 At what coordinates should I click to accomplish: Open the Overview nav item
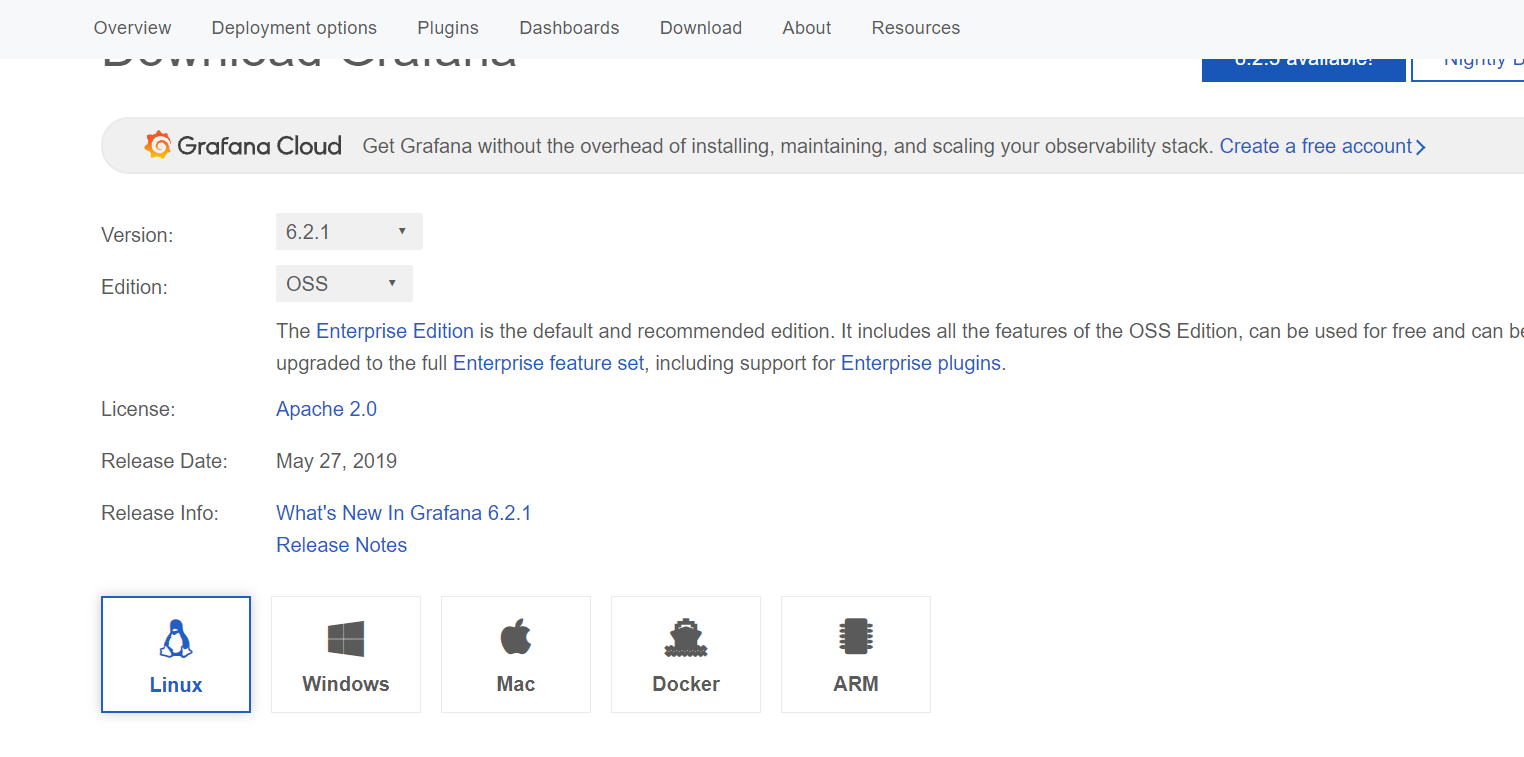tap(132, 28)
